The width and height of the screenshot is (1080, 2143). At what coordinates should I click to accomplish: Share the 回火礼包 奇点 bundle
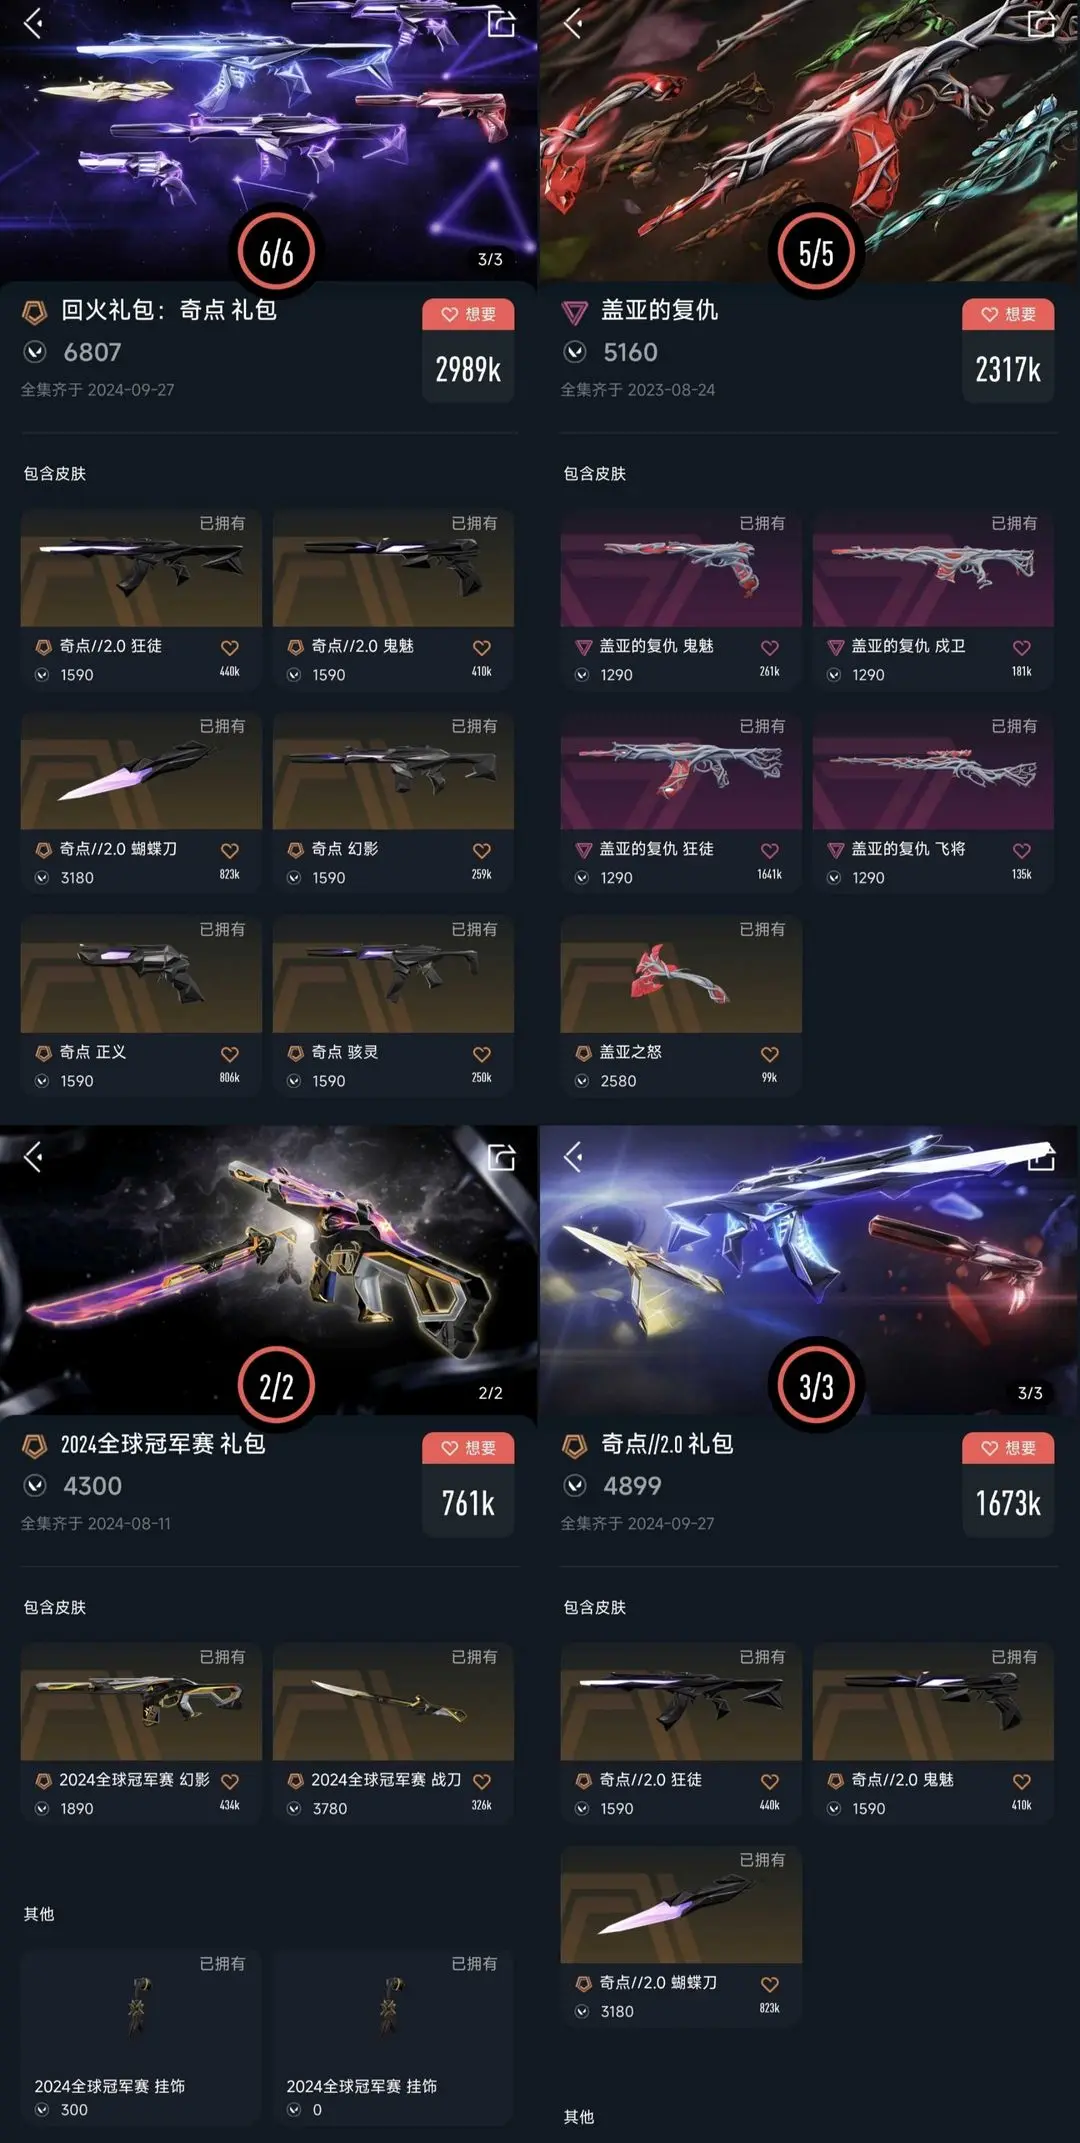(501, 22)
